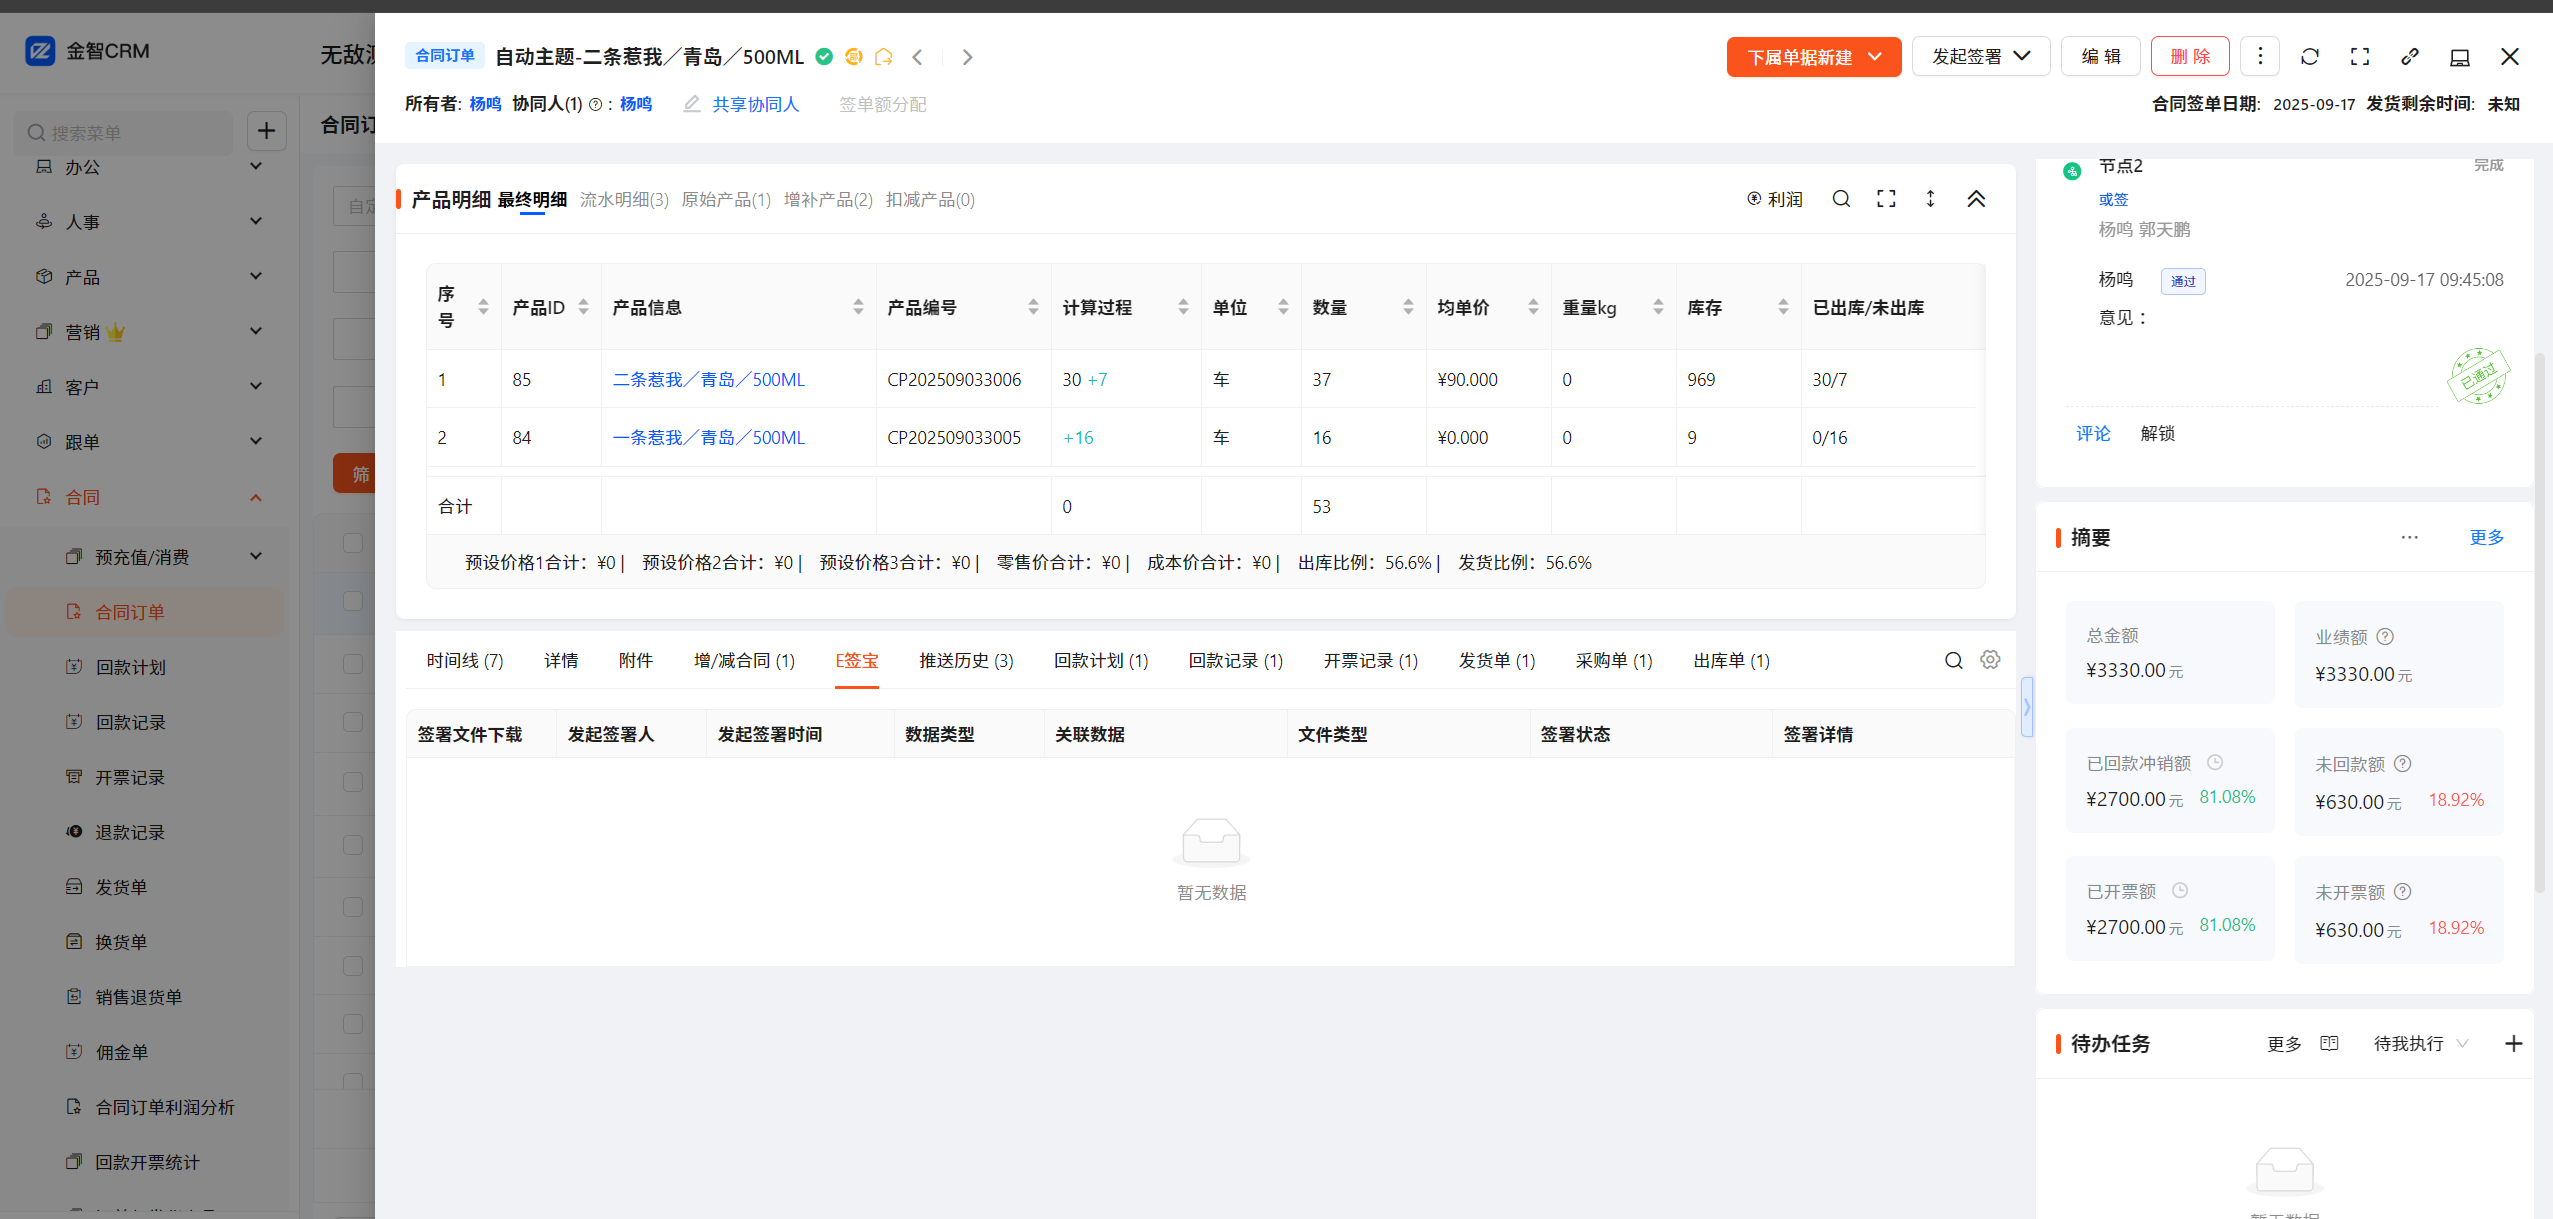The width and height of the screenshot is (2553, 1219).
Task: Copy link via the chain icon
Action: 2409,57
